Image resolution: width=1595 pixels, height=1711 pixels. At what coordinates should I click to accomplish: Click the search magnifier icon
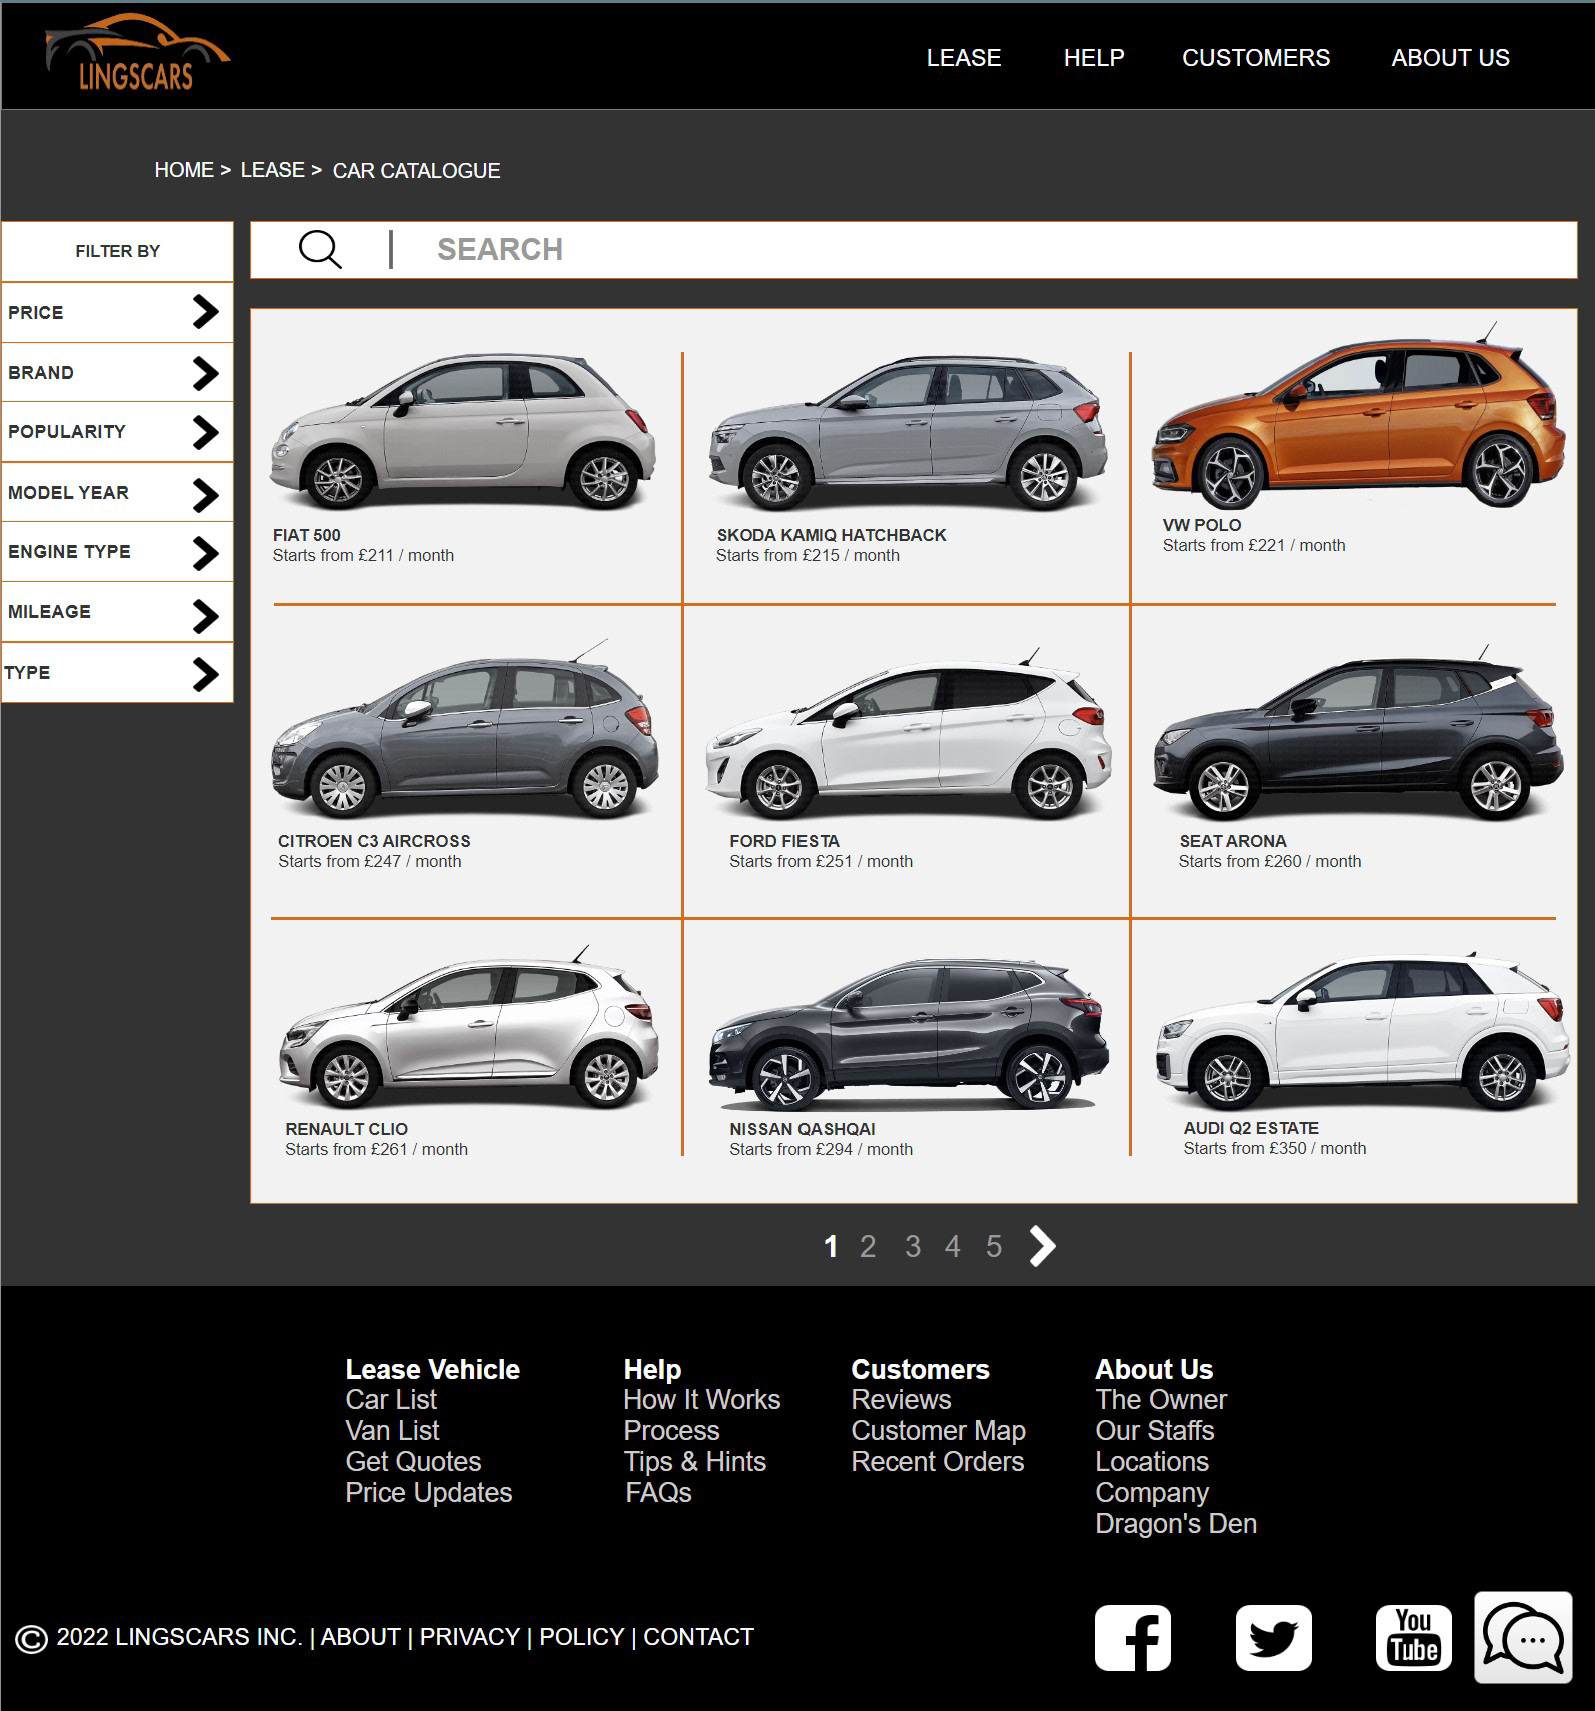[x=320, y=249]
